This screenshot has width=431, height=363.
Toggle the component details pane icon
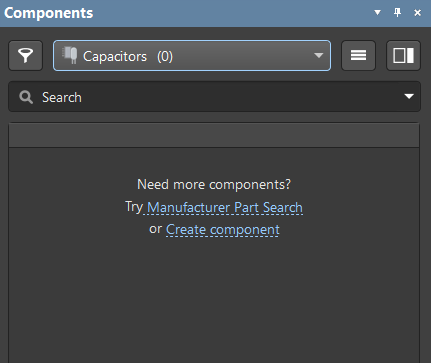[x=403, y=56]
